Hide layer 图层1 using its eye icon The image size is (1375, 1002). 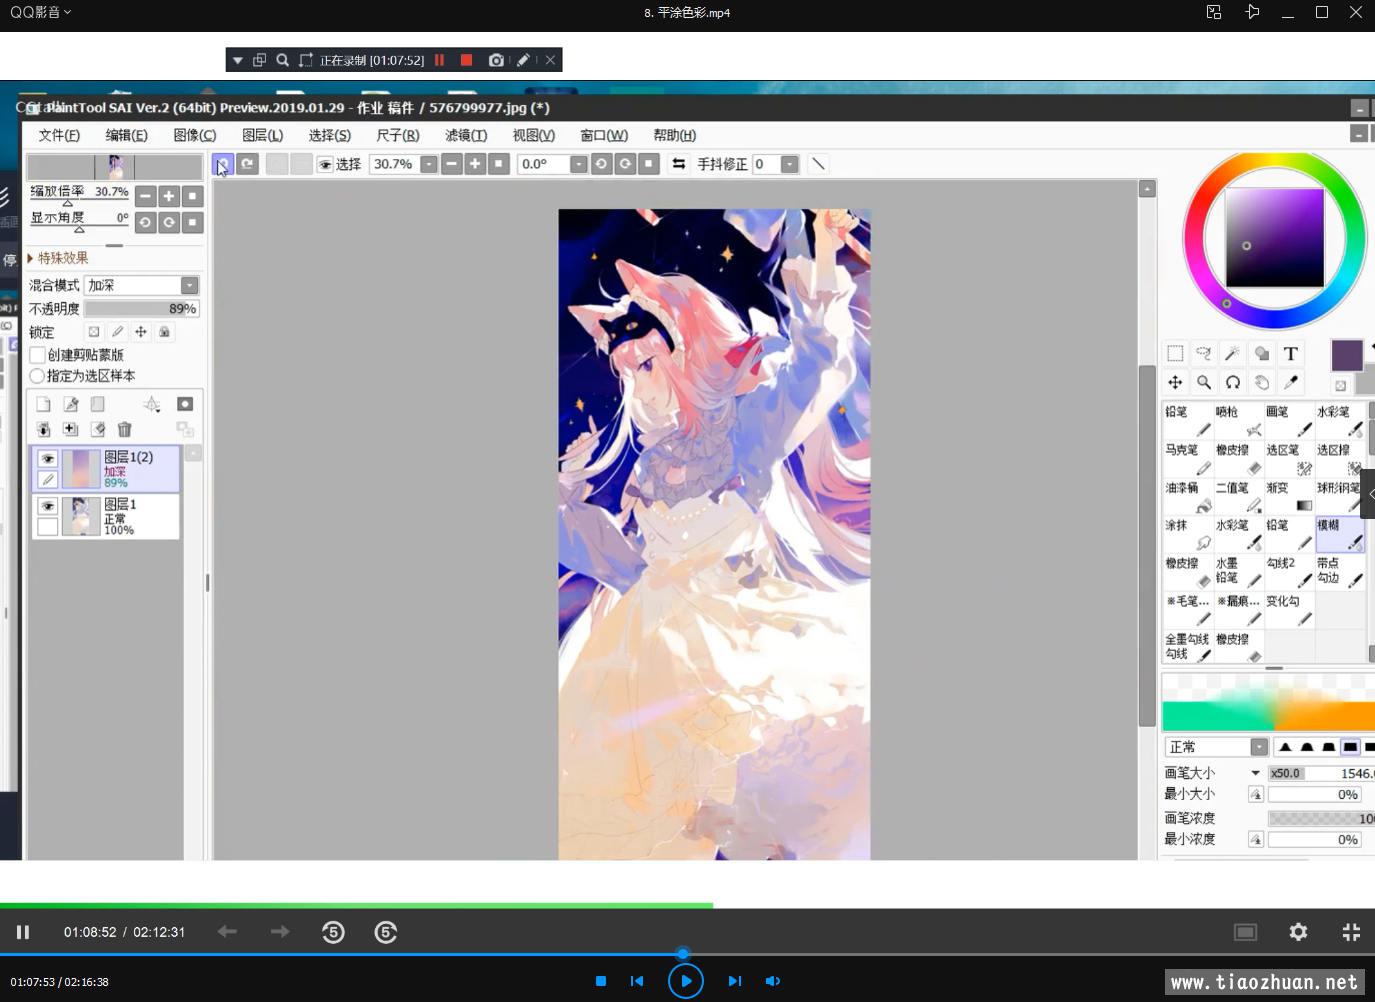pos(47,506)
